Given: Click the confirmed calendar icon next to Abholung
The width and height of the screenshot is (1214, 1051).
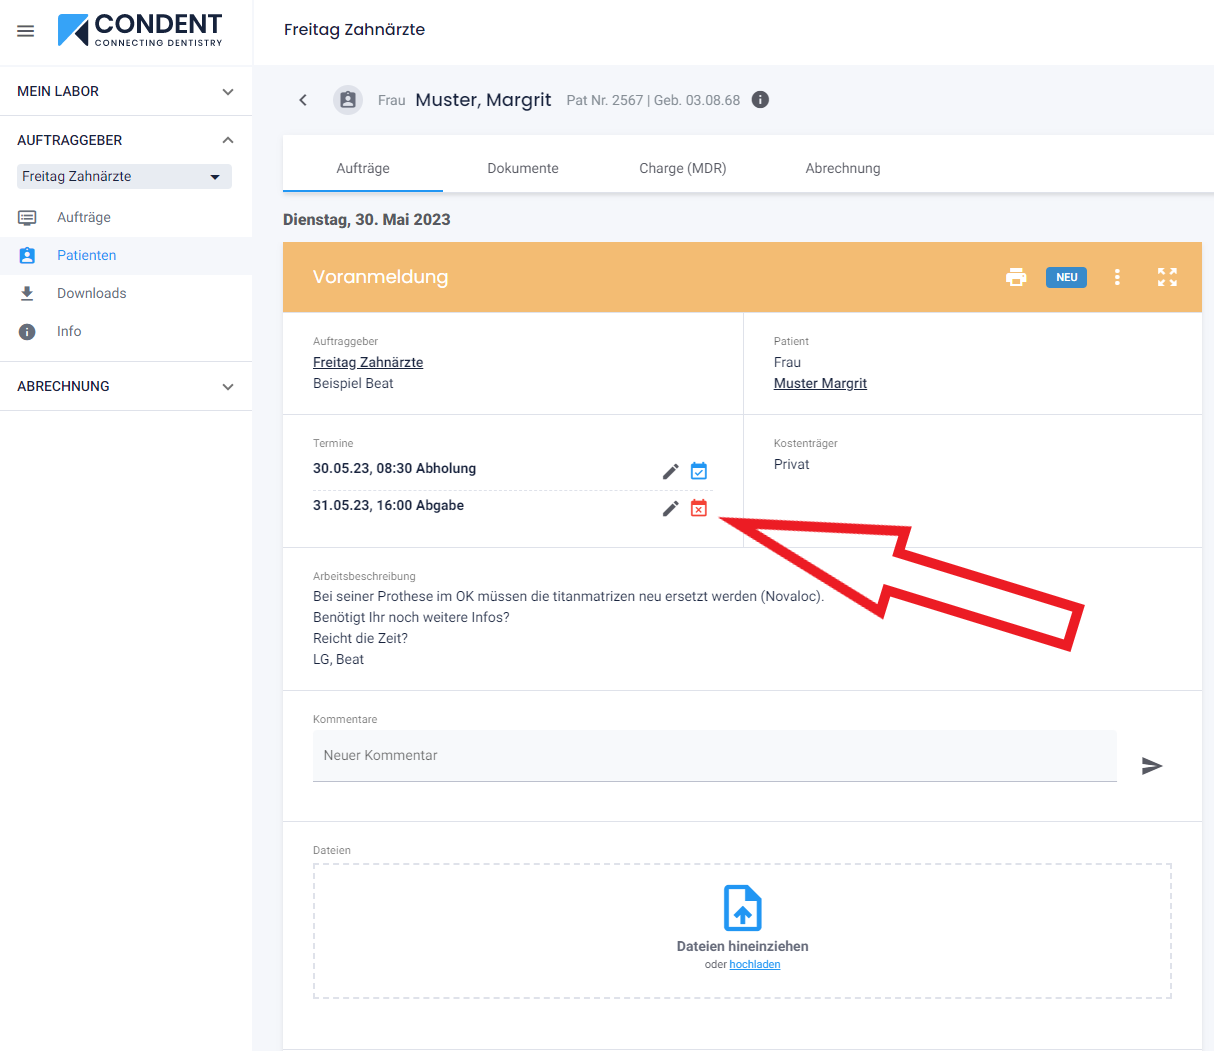Looking at the screenshot, I should 699,470.
